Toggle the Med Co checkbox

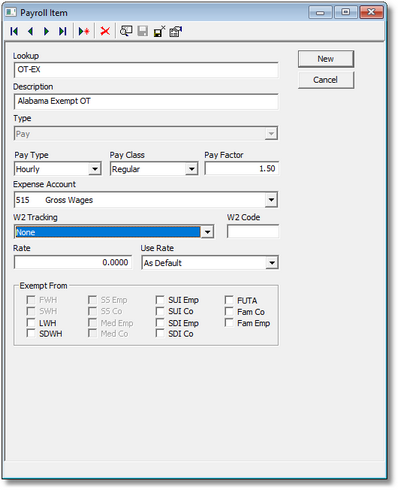[x=92, y=334]
